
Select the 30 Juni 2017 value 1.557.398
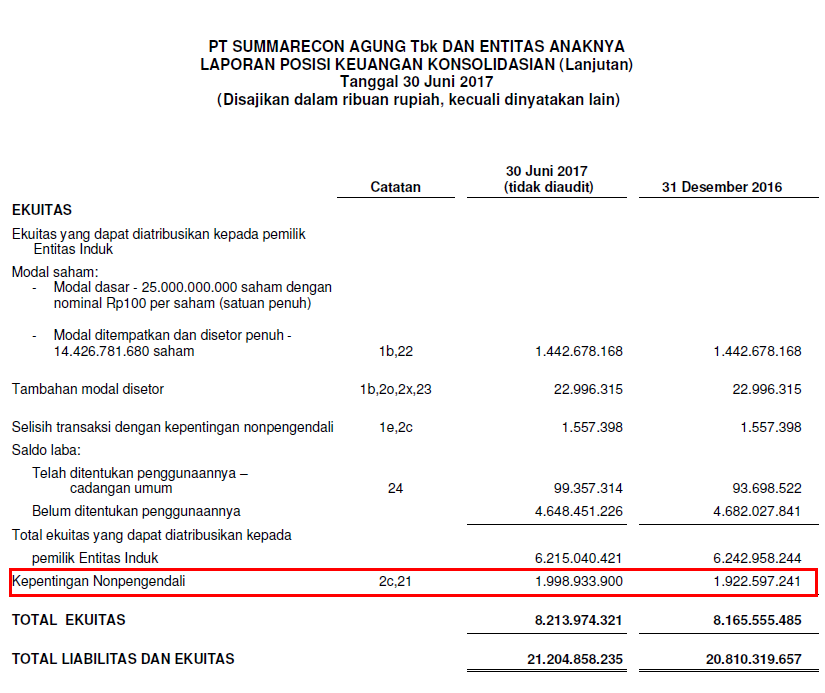(x=592, y=427)
